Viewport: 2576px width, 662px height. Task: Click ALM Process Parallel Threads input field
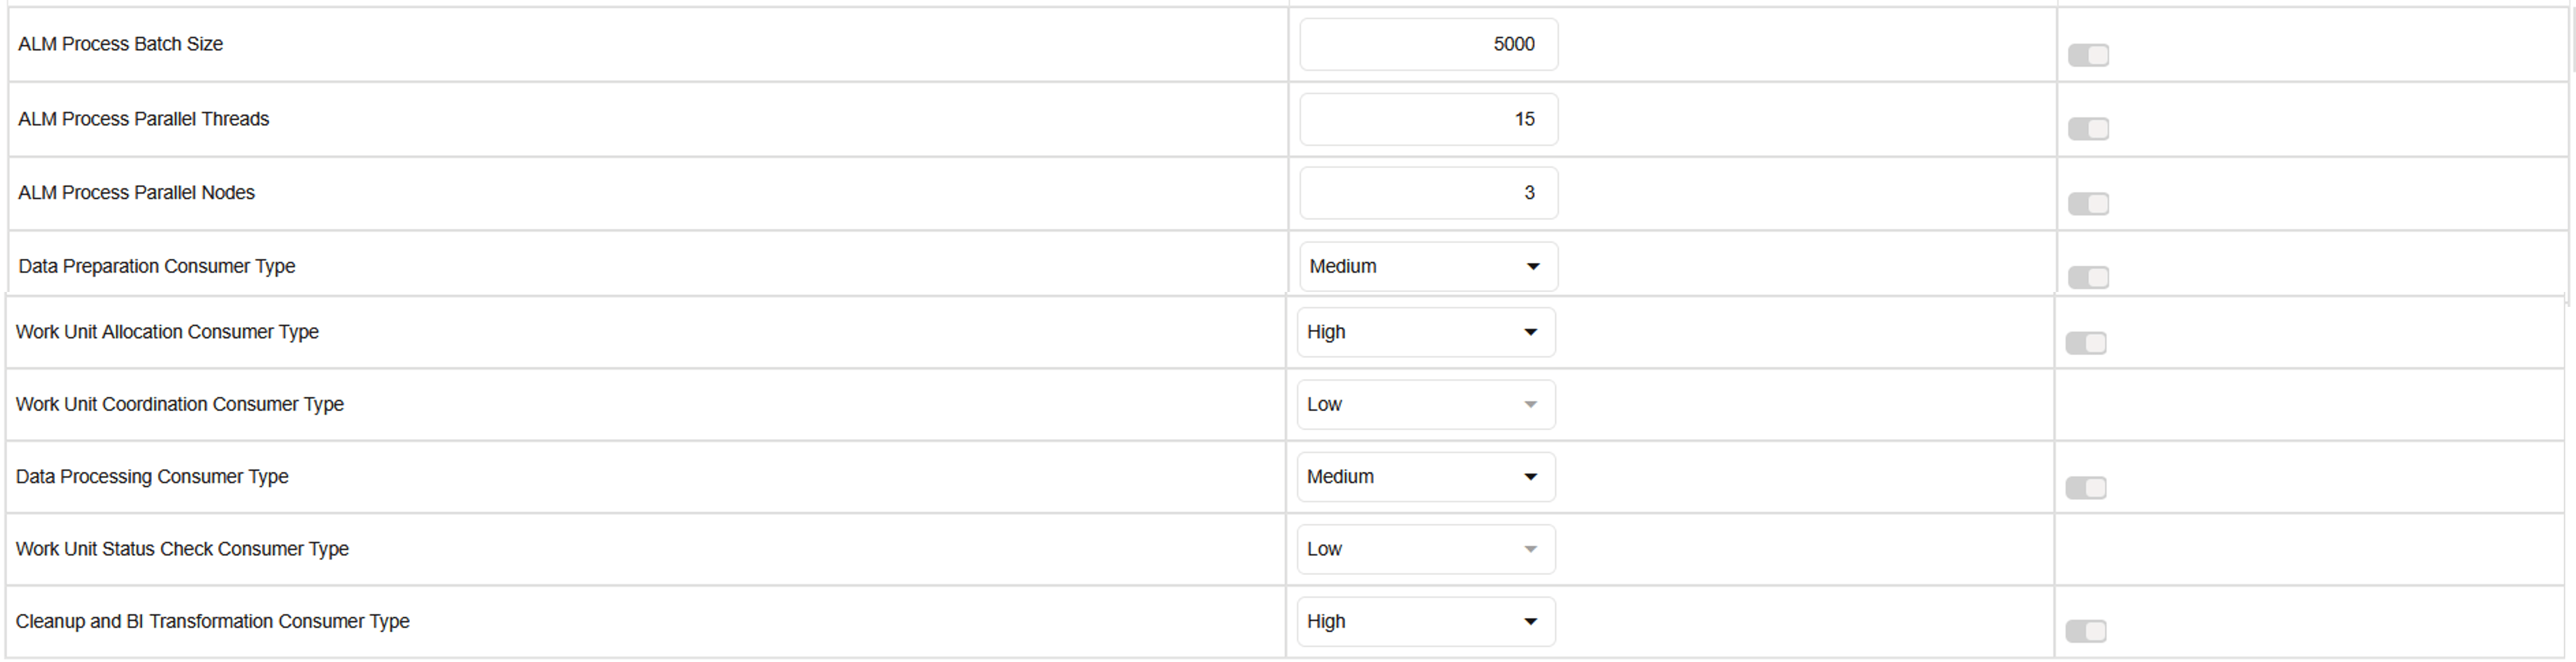[1428, 119]
